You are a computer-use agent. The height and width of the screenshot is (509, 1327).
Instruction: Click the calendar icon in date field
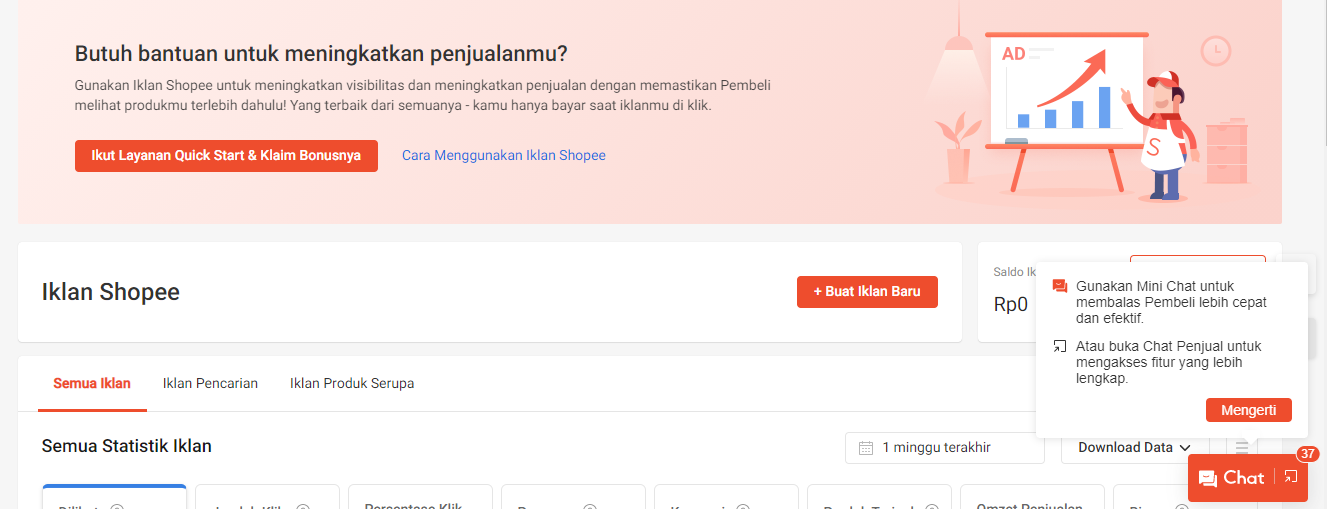coord(866,448)
